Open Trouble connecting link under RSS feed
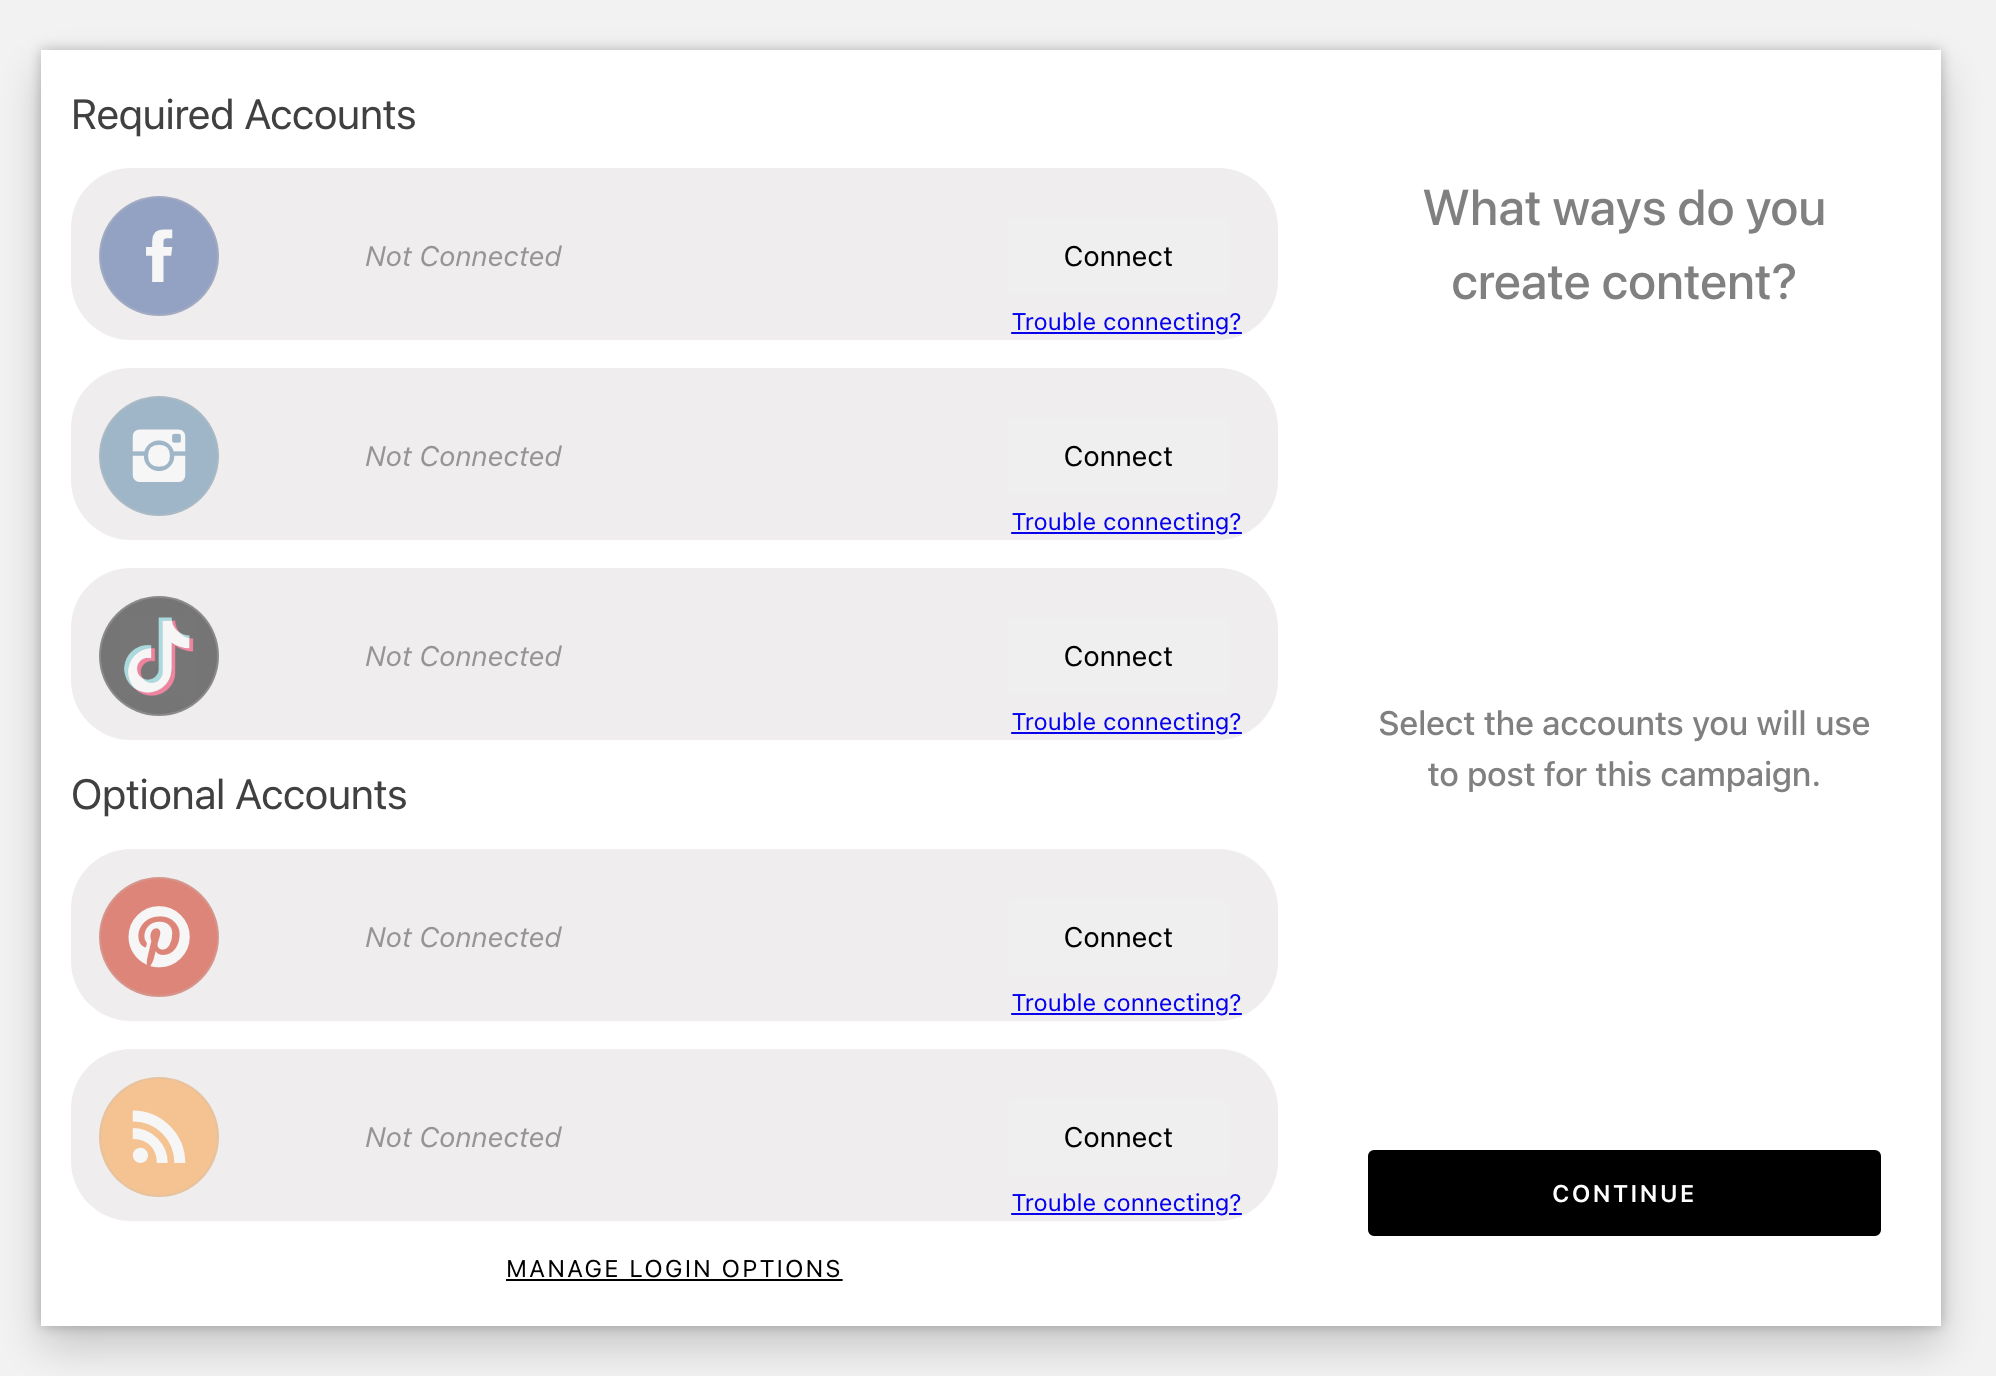Image resolution: width=1996 pixels, height=1376 pixels. coord(1126,1203)
